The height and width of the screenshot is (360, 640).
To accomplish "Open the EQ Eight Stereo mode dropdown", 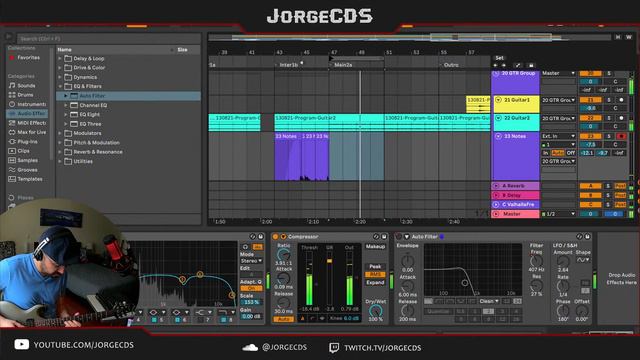I will [251, 261].
